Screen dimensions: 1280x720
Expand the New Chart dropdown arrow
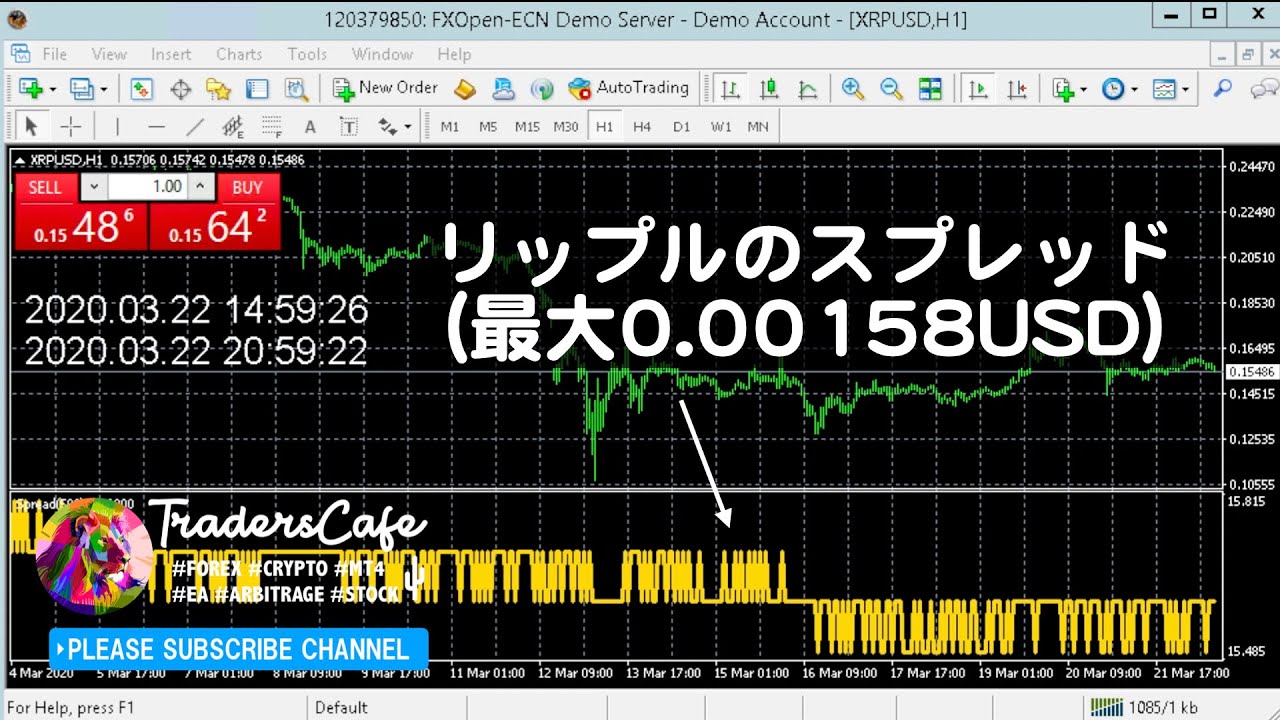pos(52,89)
